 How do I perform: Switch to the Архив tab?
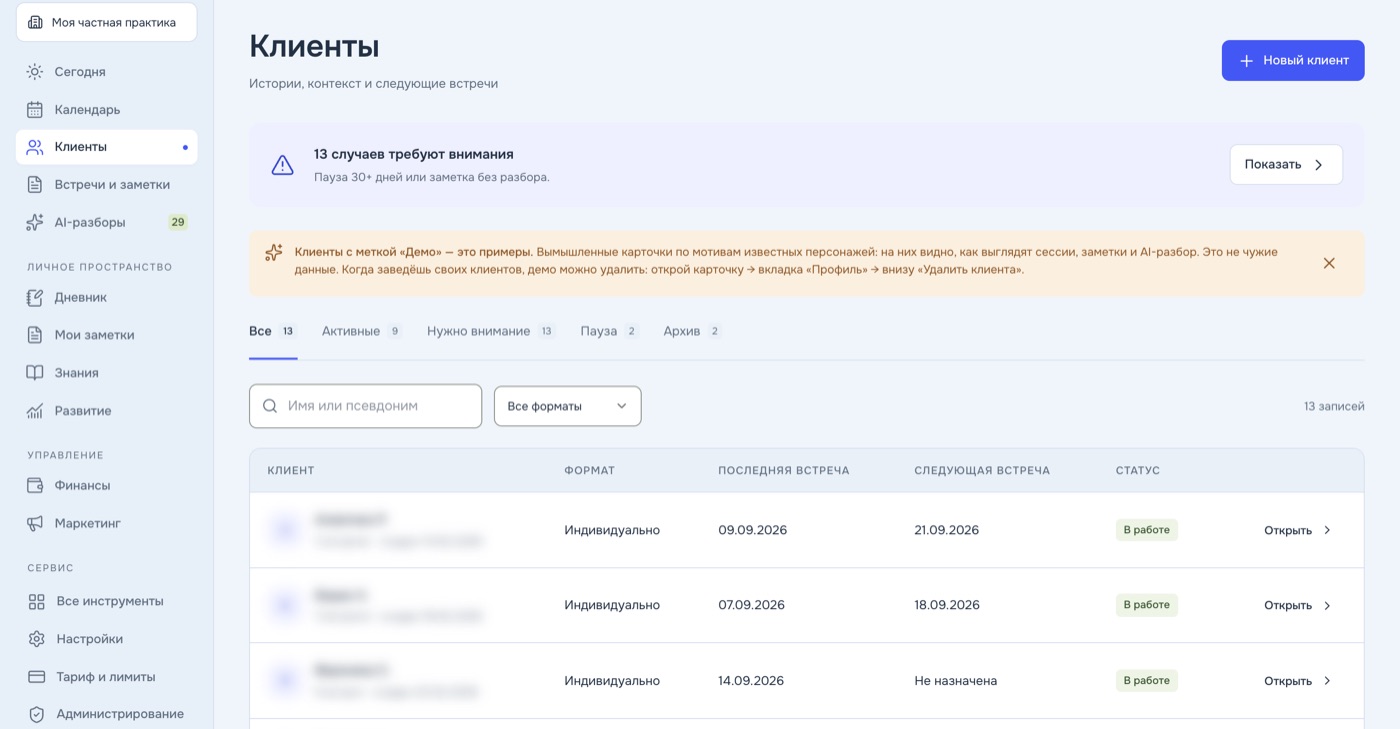pos(692,331)
